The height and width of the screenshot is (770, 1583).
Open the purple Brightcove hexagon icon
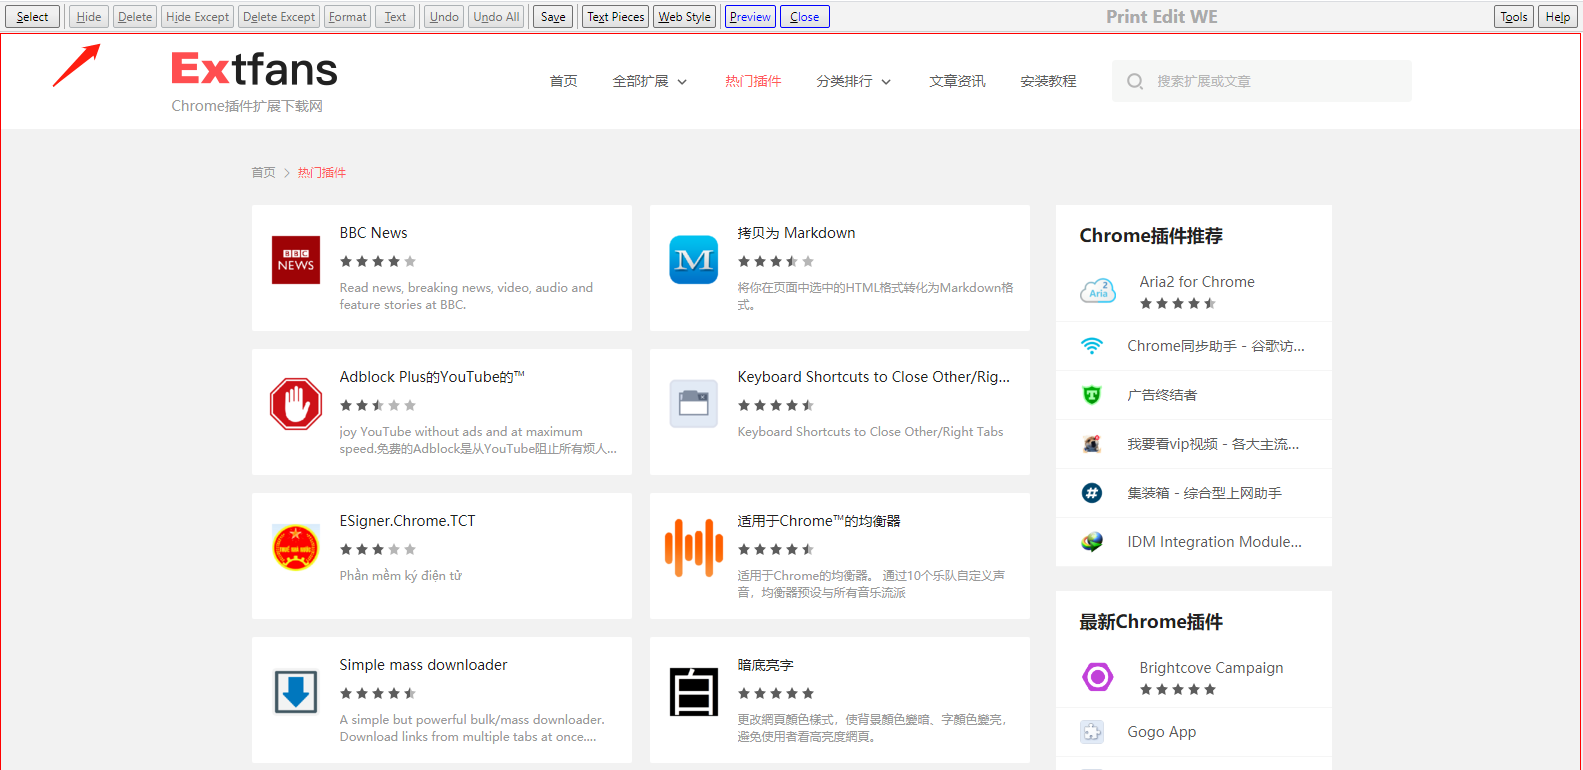pos(1098,677)
